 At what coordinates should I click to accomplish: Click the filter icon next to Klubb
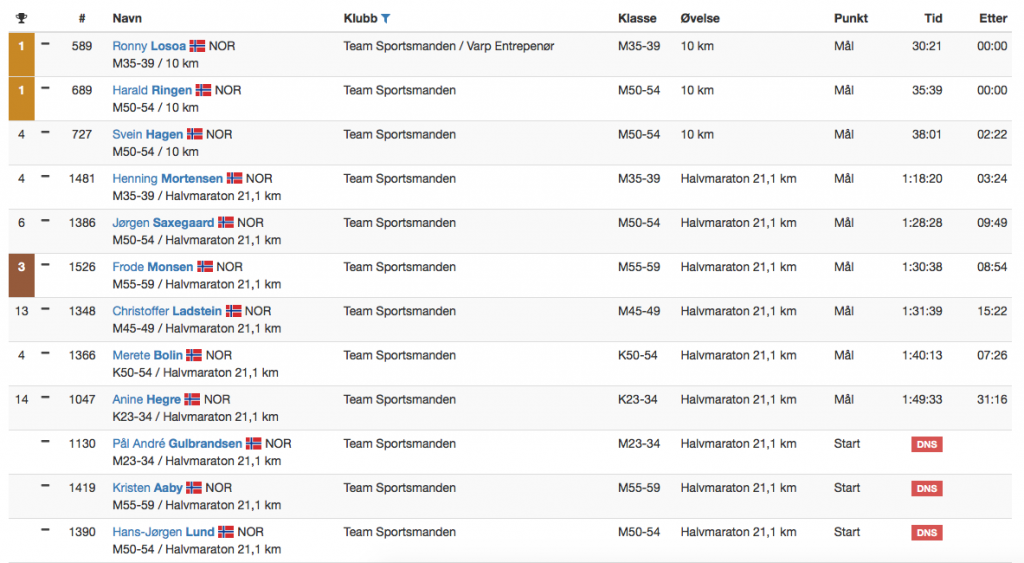[x=386, y=18]
